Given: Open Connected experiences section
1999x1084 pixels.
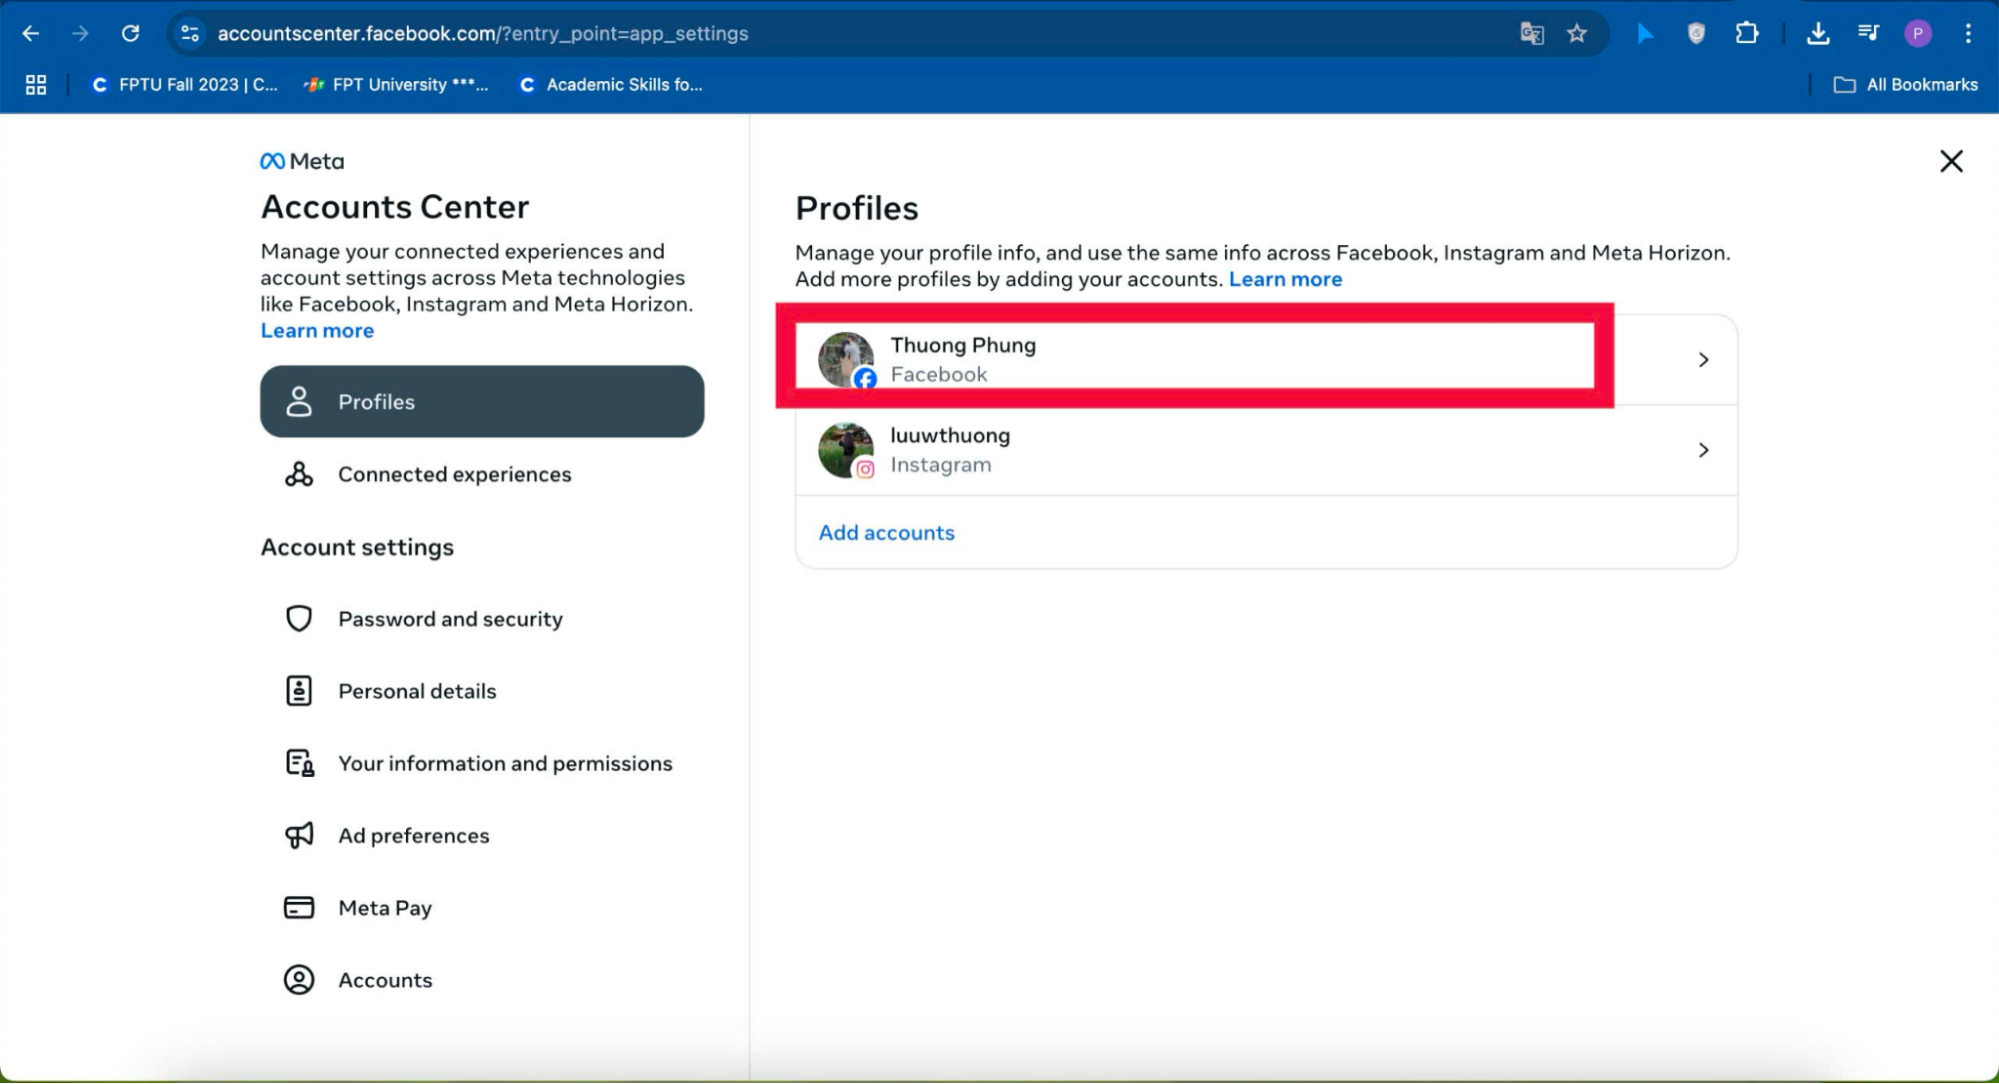Looking at the screenshot, I should coord(482,474).
